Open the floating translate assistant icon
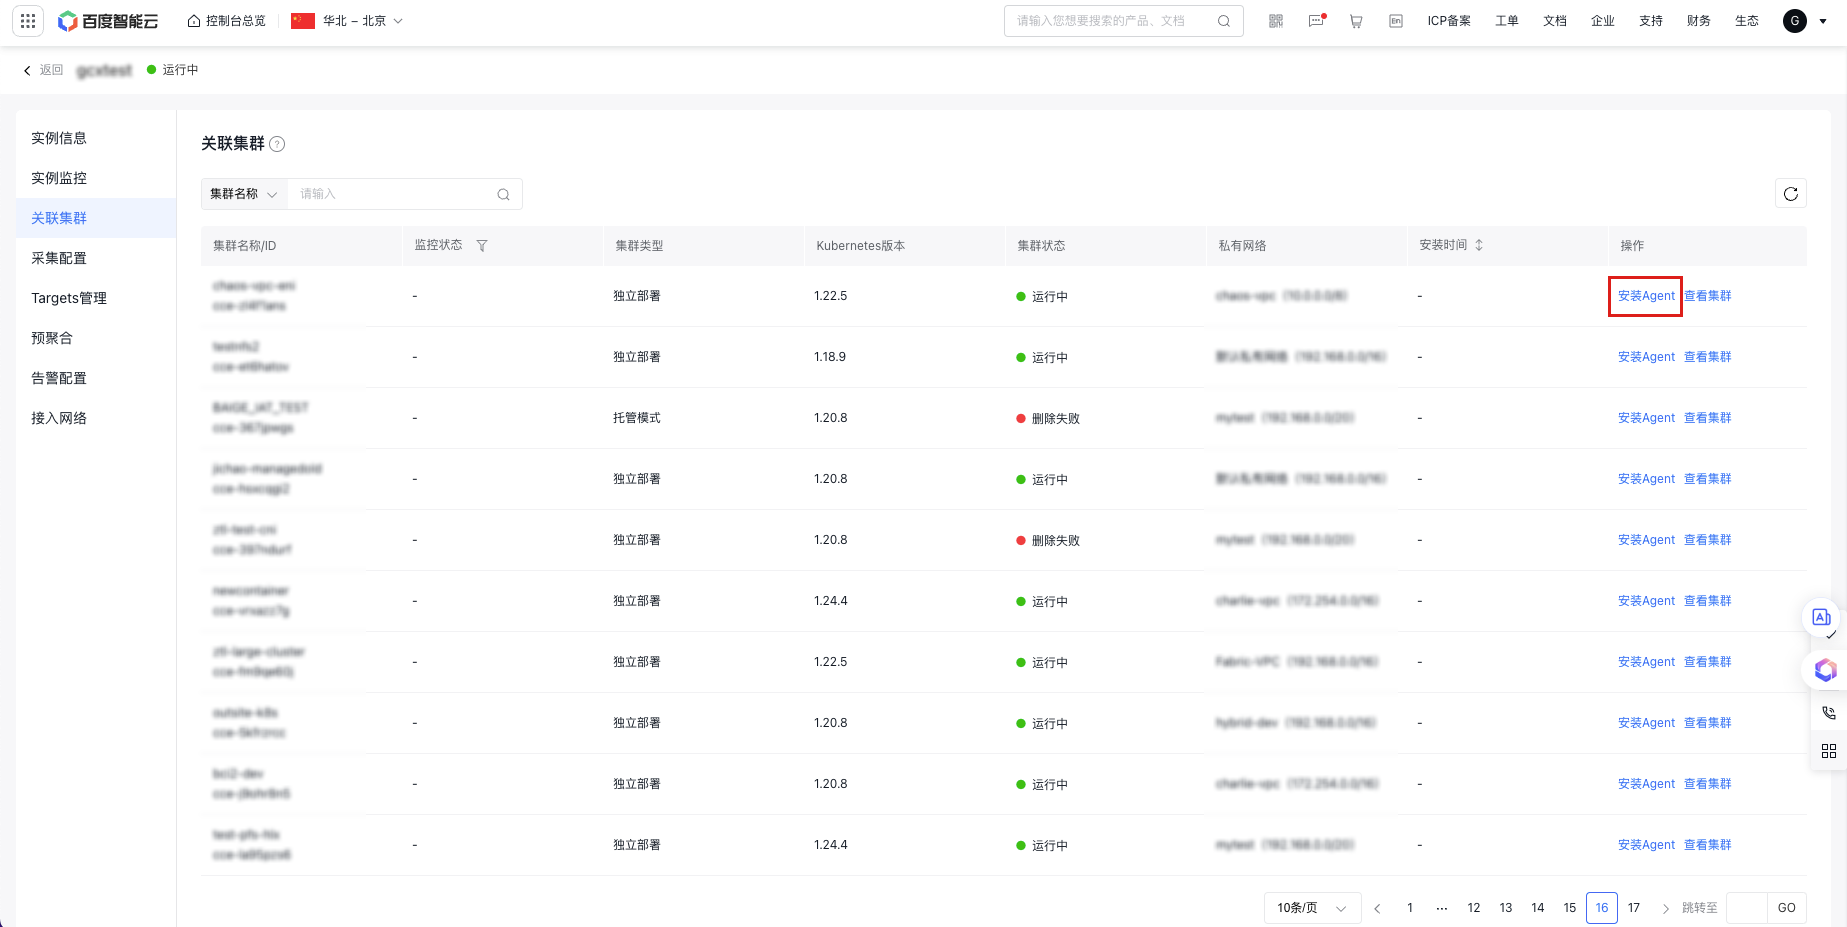 (x=1822, y=618)
